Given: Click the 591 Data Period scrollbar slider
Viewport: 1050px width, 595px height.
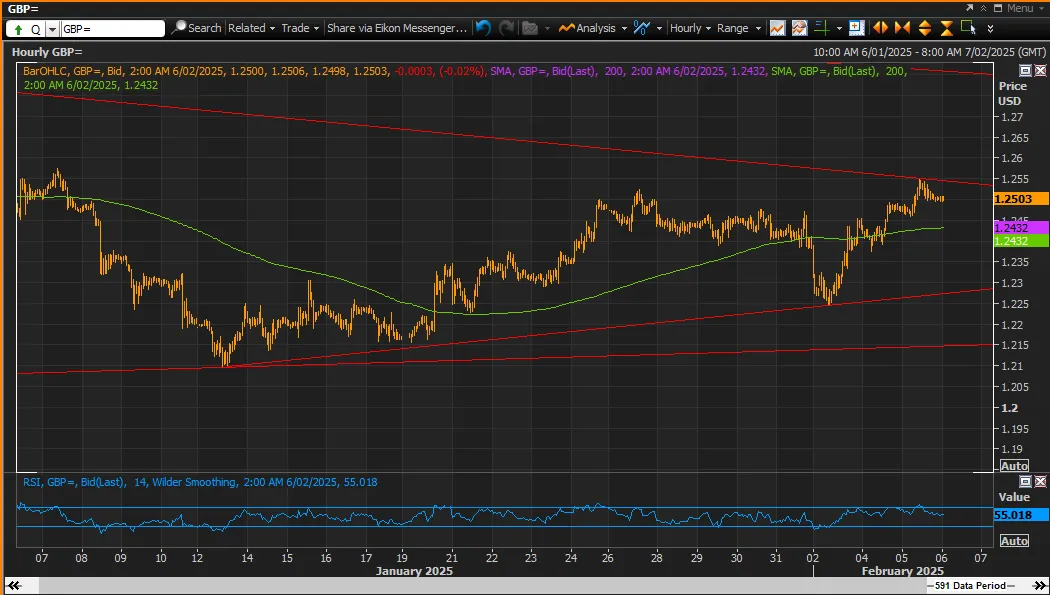Looking at the screenshot, I should [x=971, y=586].
